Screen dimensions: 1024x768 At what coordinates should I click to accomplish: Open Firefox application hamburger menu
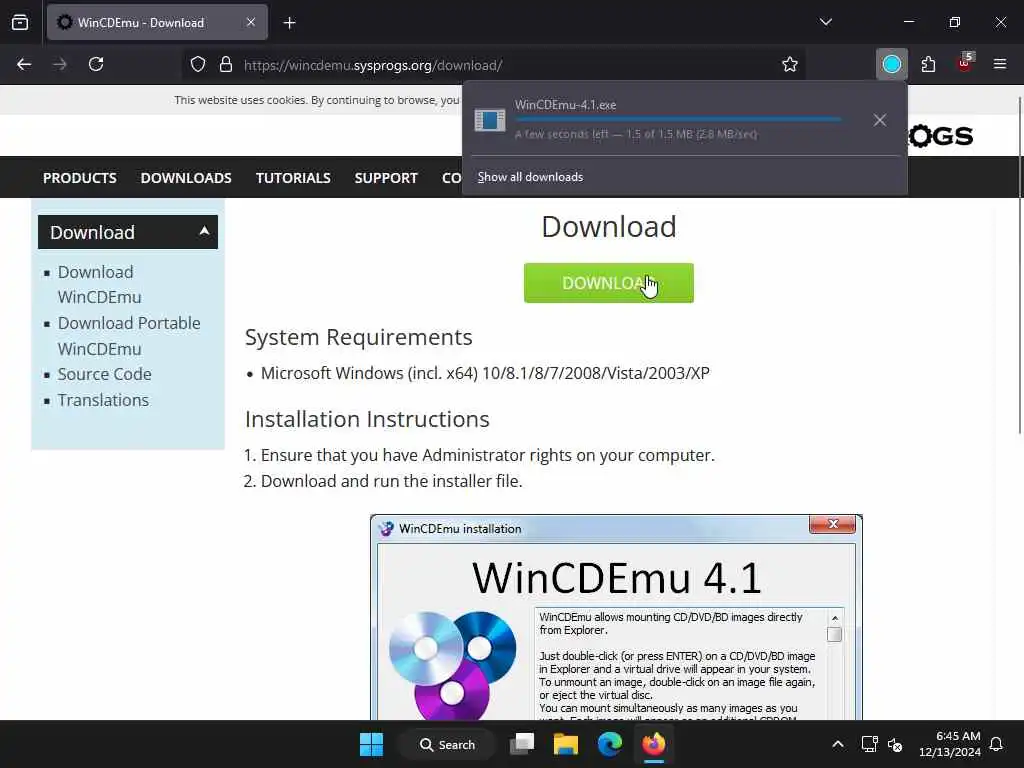click(1000, 64)
